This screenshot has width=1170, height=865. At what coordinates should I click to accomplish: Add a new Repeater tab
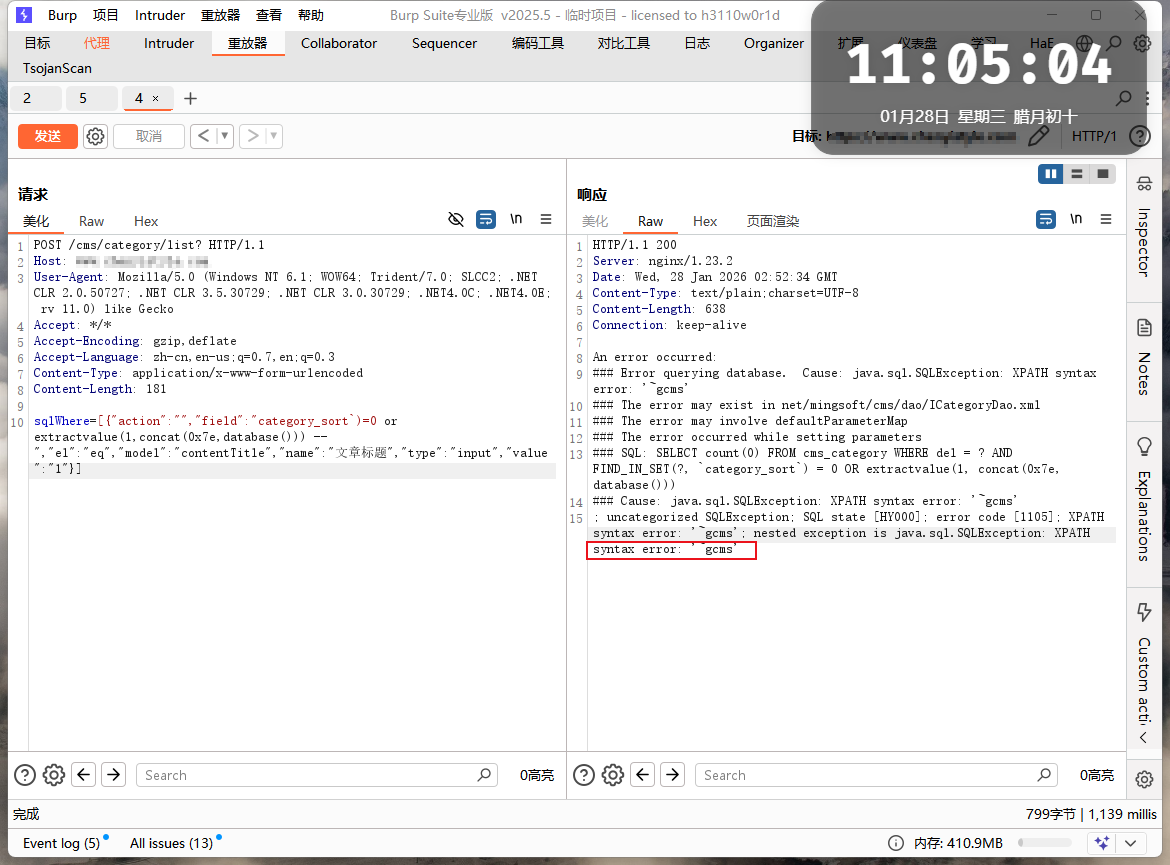(190, 99)
